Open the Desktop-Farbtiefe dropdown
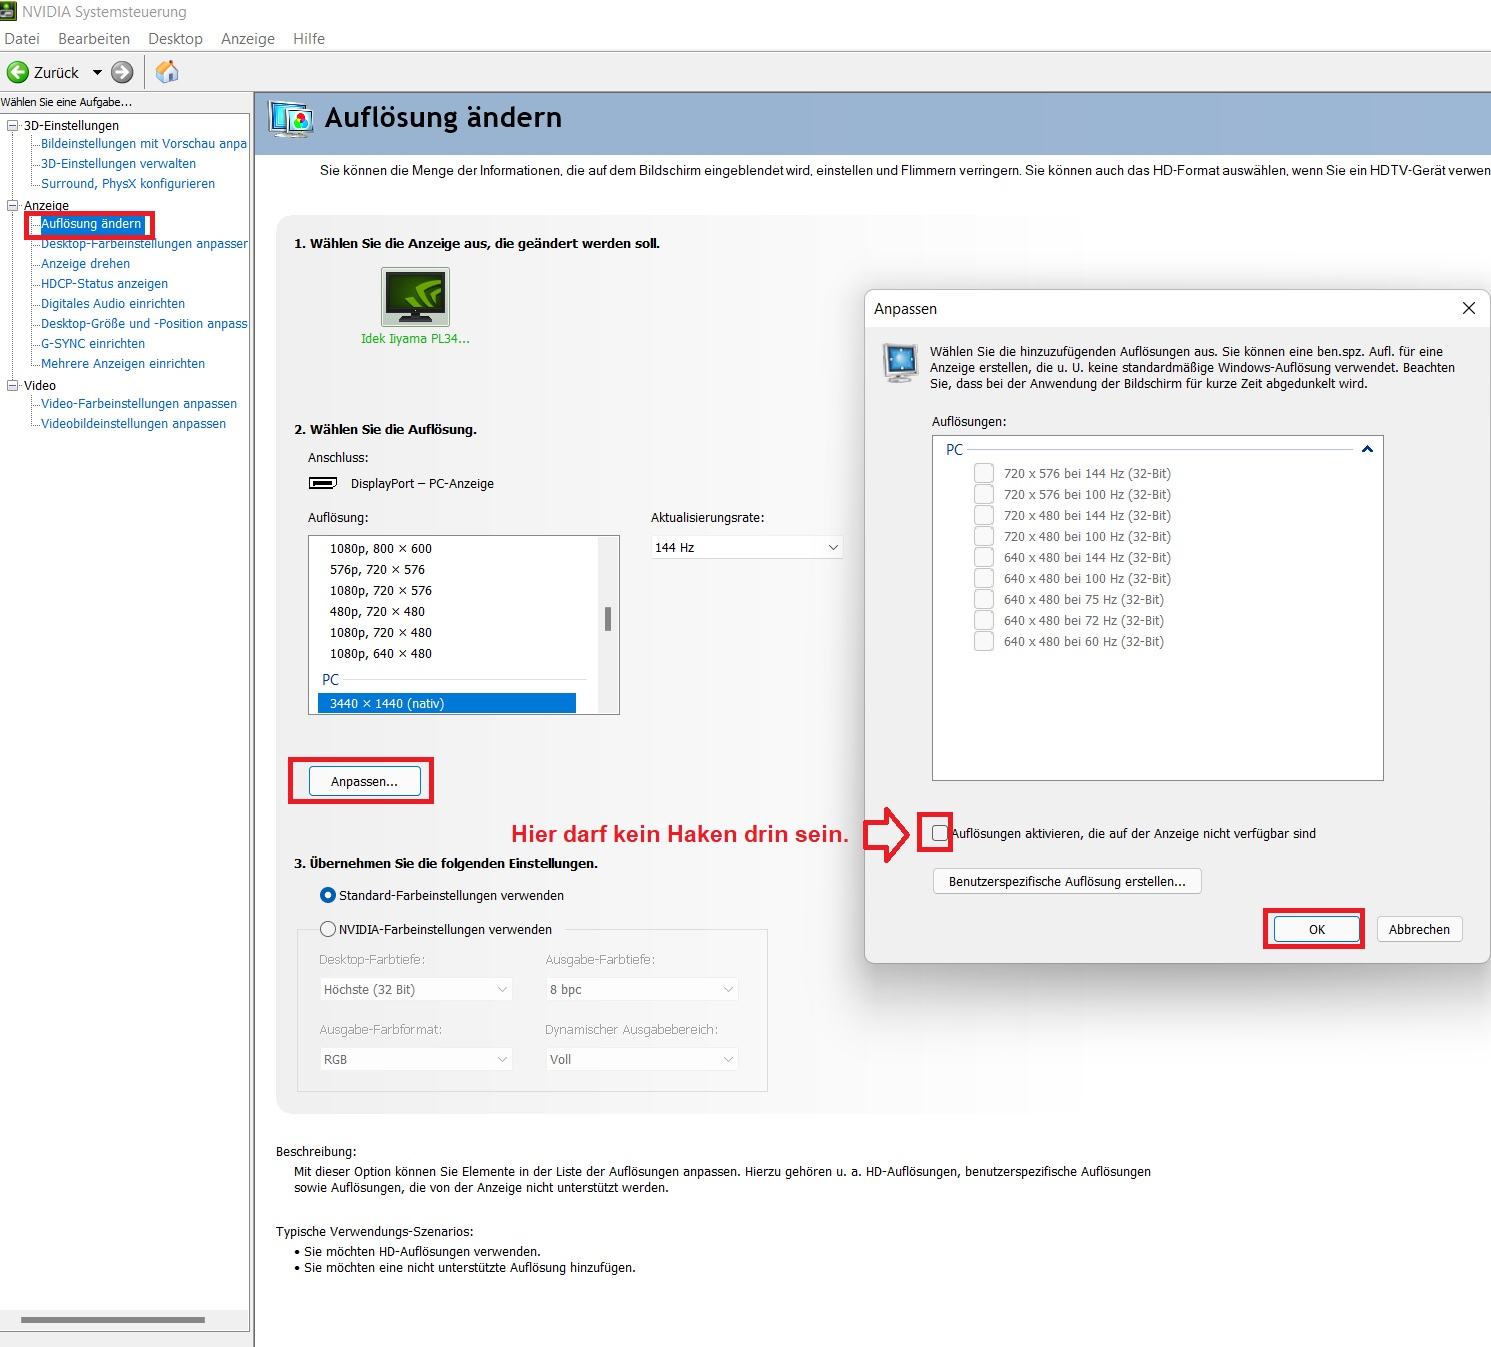The width and height of the screenshot is (1491, 1347). click(415, 989)
